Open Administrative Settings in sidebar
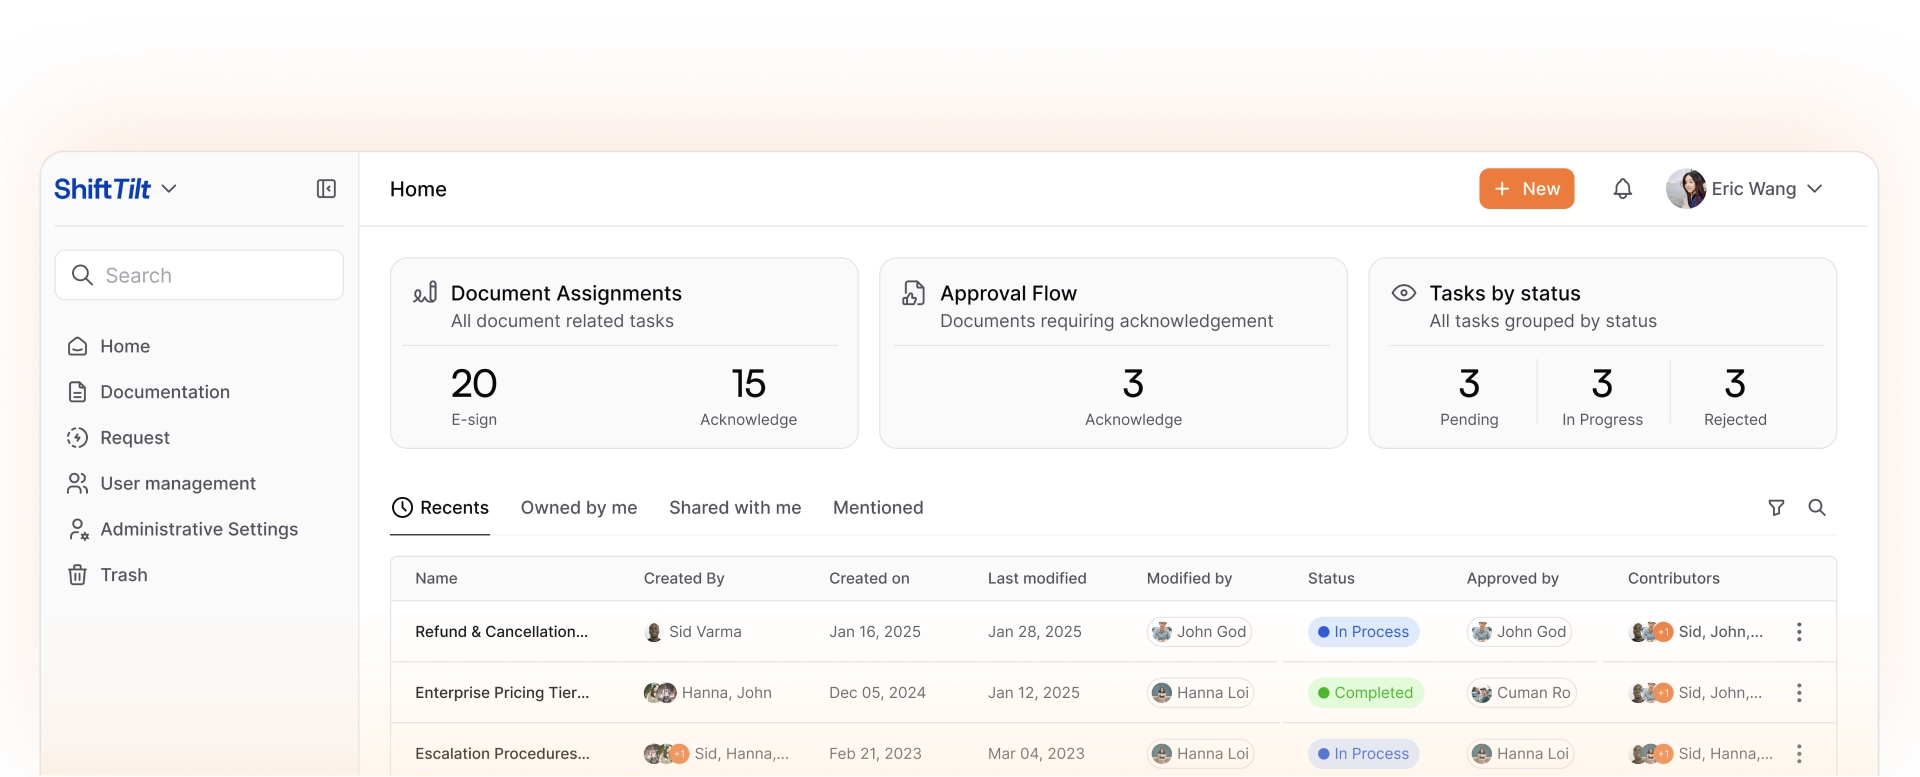 click(x=198, y=530)
